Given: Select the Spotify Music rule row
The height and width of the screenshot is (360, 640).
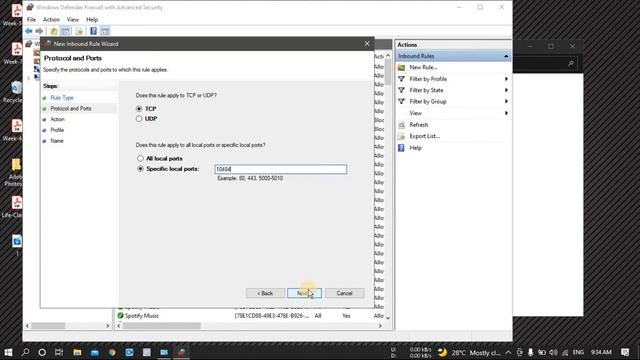Looking at the screenshot, I should coord(251,316).
